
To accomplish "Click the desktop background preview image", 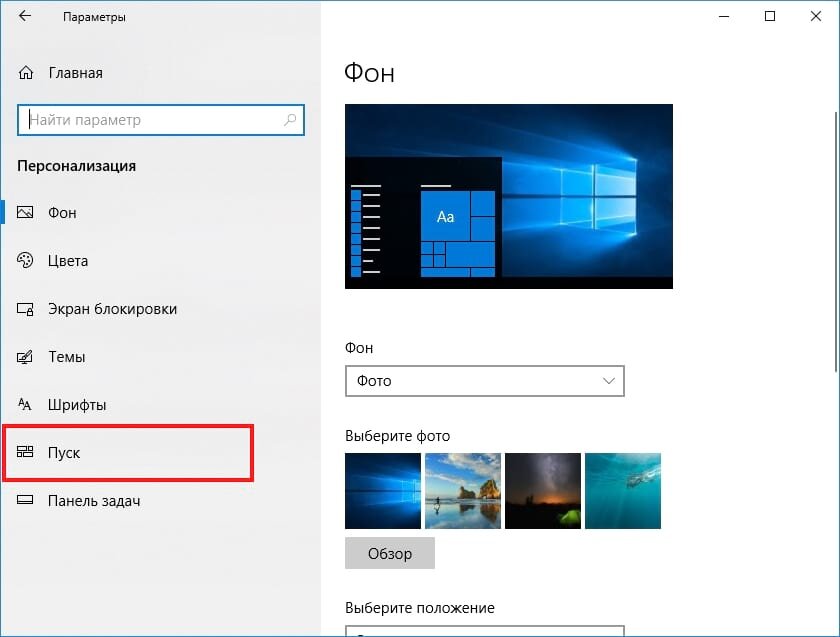I will pyautogui.click(x=508, y=197).
